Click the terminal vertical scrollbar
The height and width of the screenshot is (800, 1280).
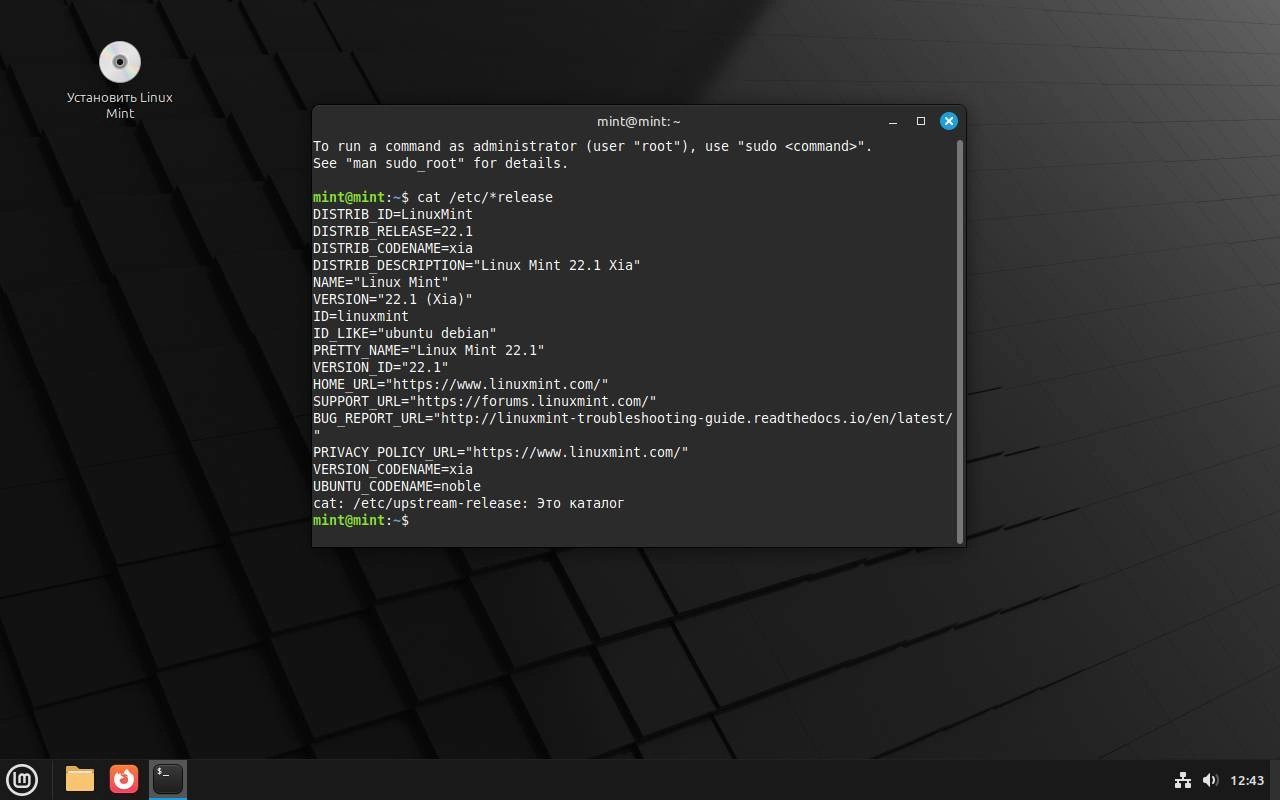coord(960,340)
